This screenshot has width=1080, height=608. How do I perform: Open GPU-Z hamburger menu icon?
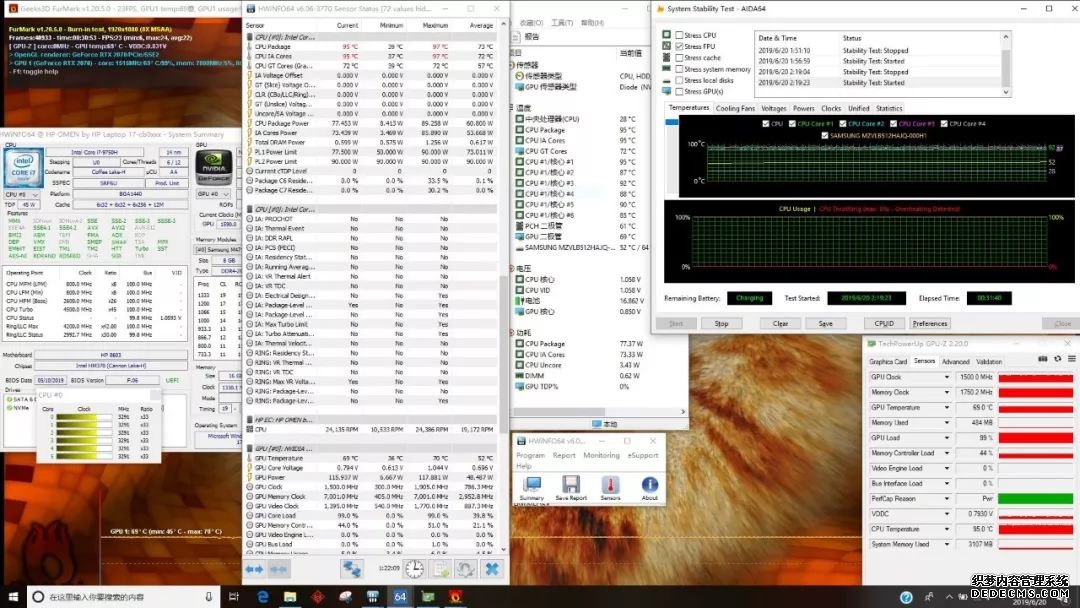tap(1072, 359)
